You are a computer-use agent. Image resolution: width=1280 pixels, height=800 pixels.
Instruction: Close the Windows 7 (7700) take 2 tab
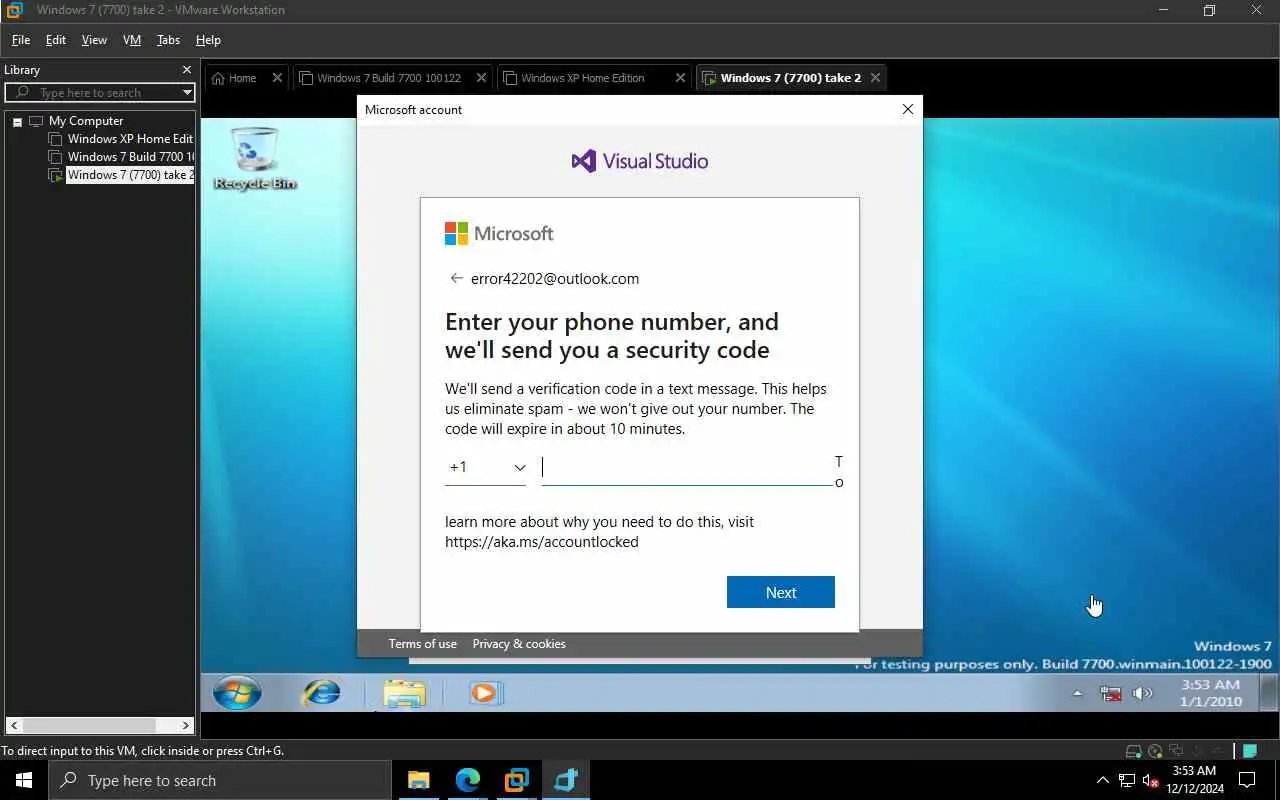coord(876,78)
